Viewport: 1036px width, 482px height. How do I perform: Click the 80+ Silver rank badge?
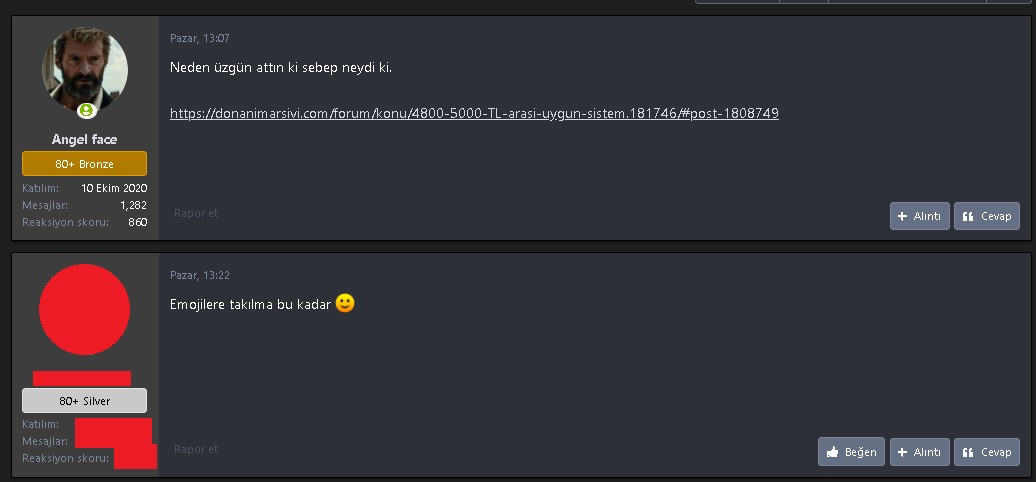pos(85,401)
